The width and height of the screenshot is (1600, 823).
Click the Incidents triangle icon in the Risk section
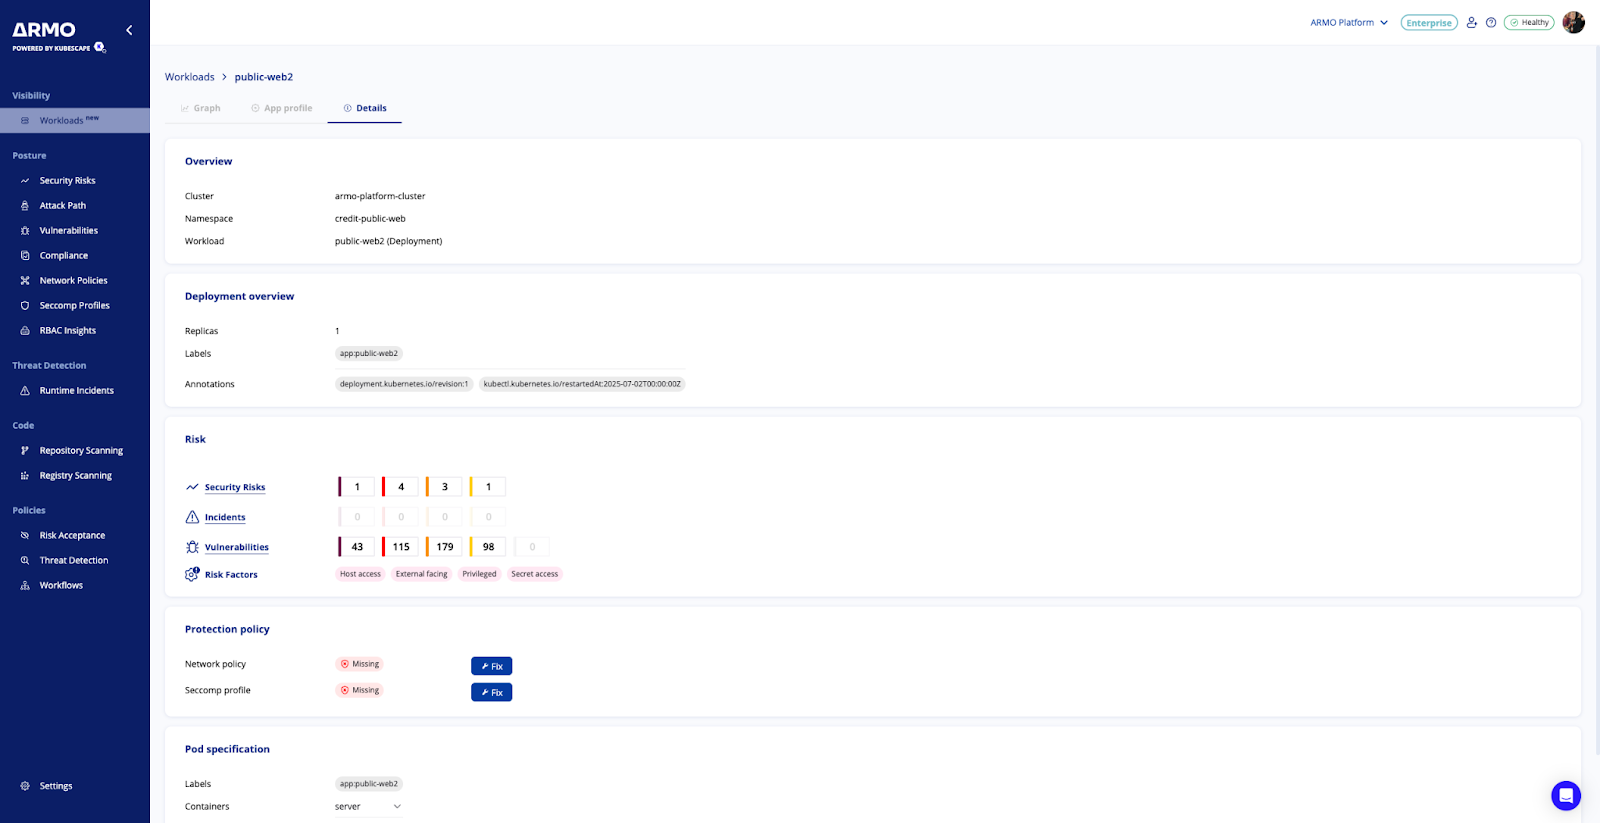pos(192,517)
